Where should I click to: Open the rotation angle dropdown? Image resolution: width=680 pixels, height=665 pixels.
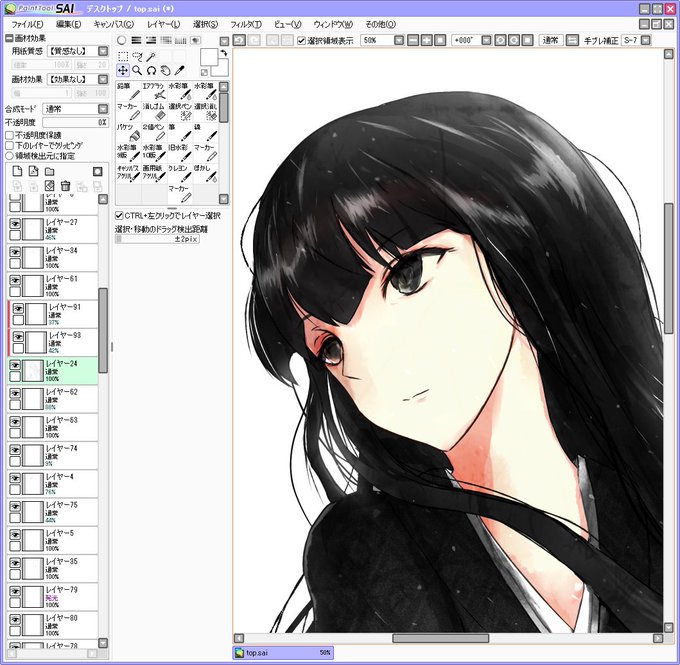[x=487, y=41]
